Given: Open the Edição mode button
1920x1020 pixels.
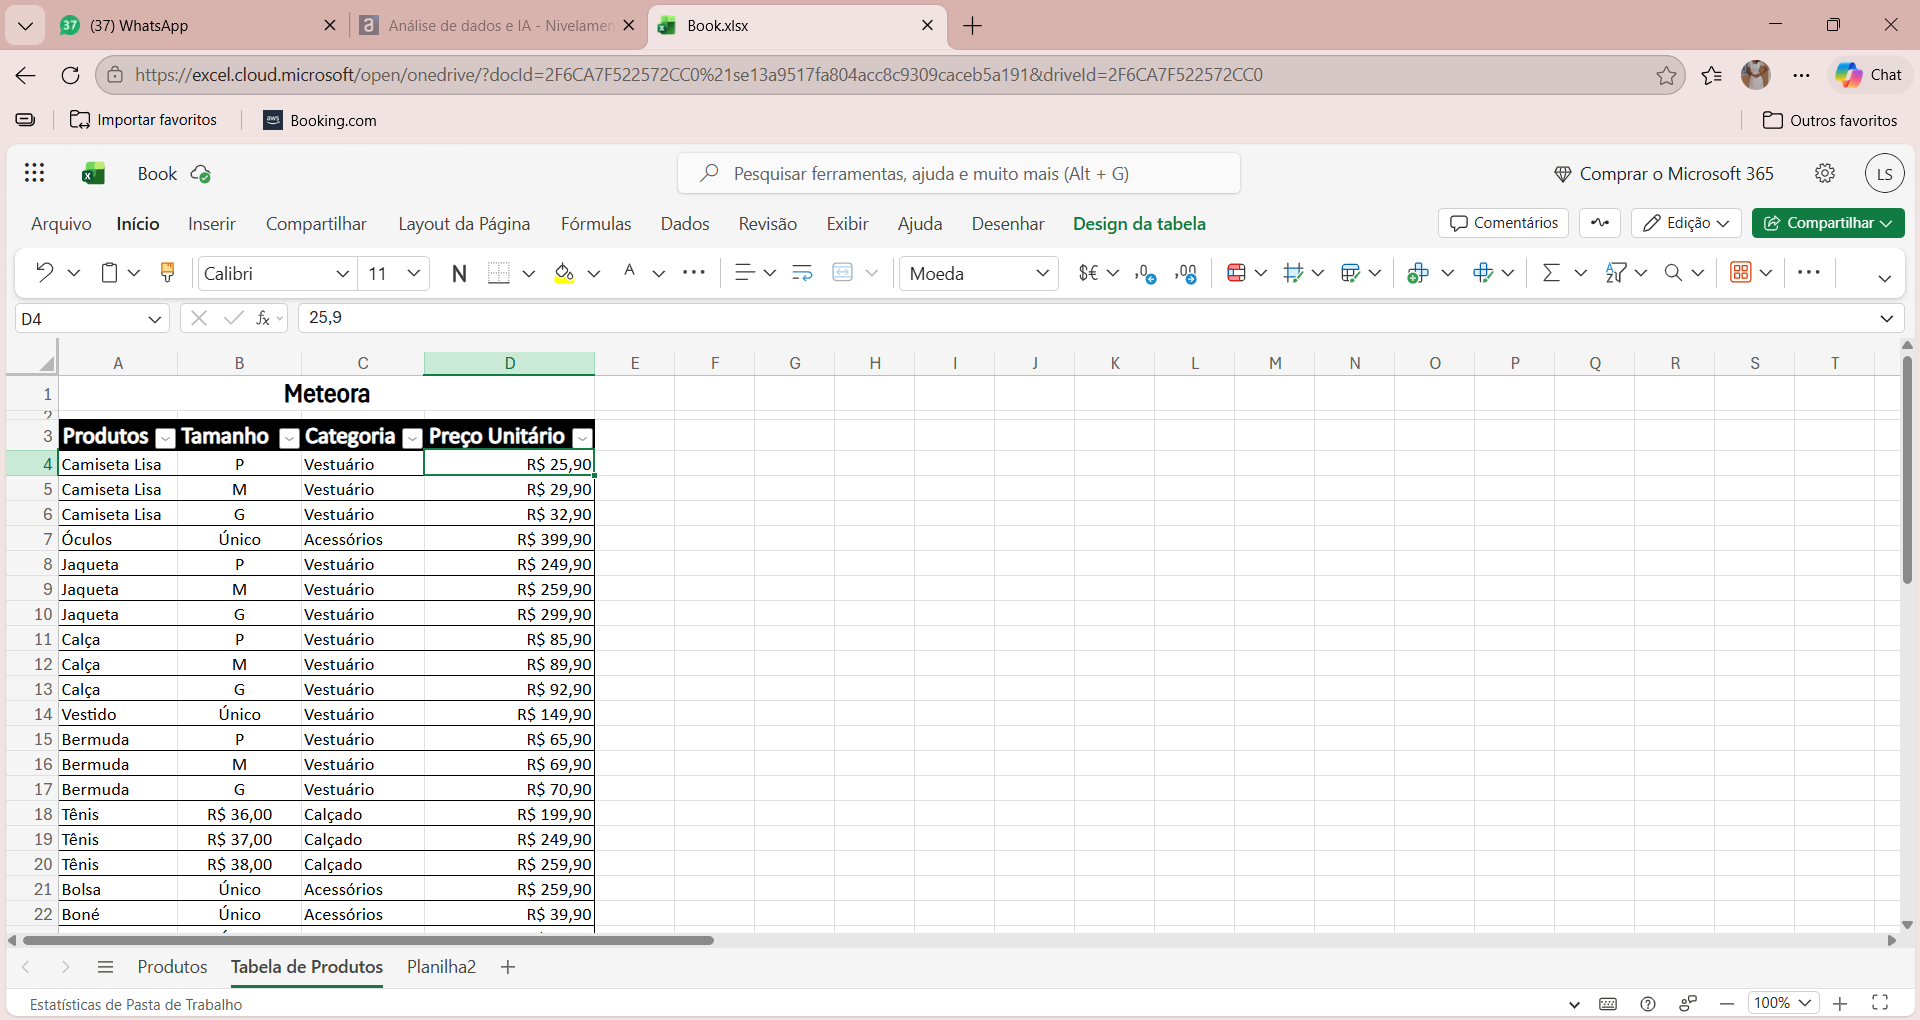Looking at the screenshot, I should (1686, 223).
